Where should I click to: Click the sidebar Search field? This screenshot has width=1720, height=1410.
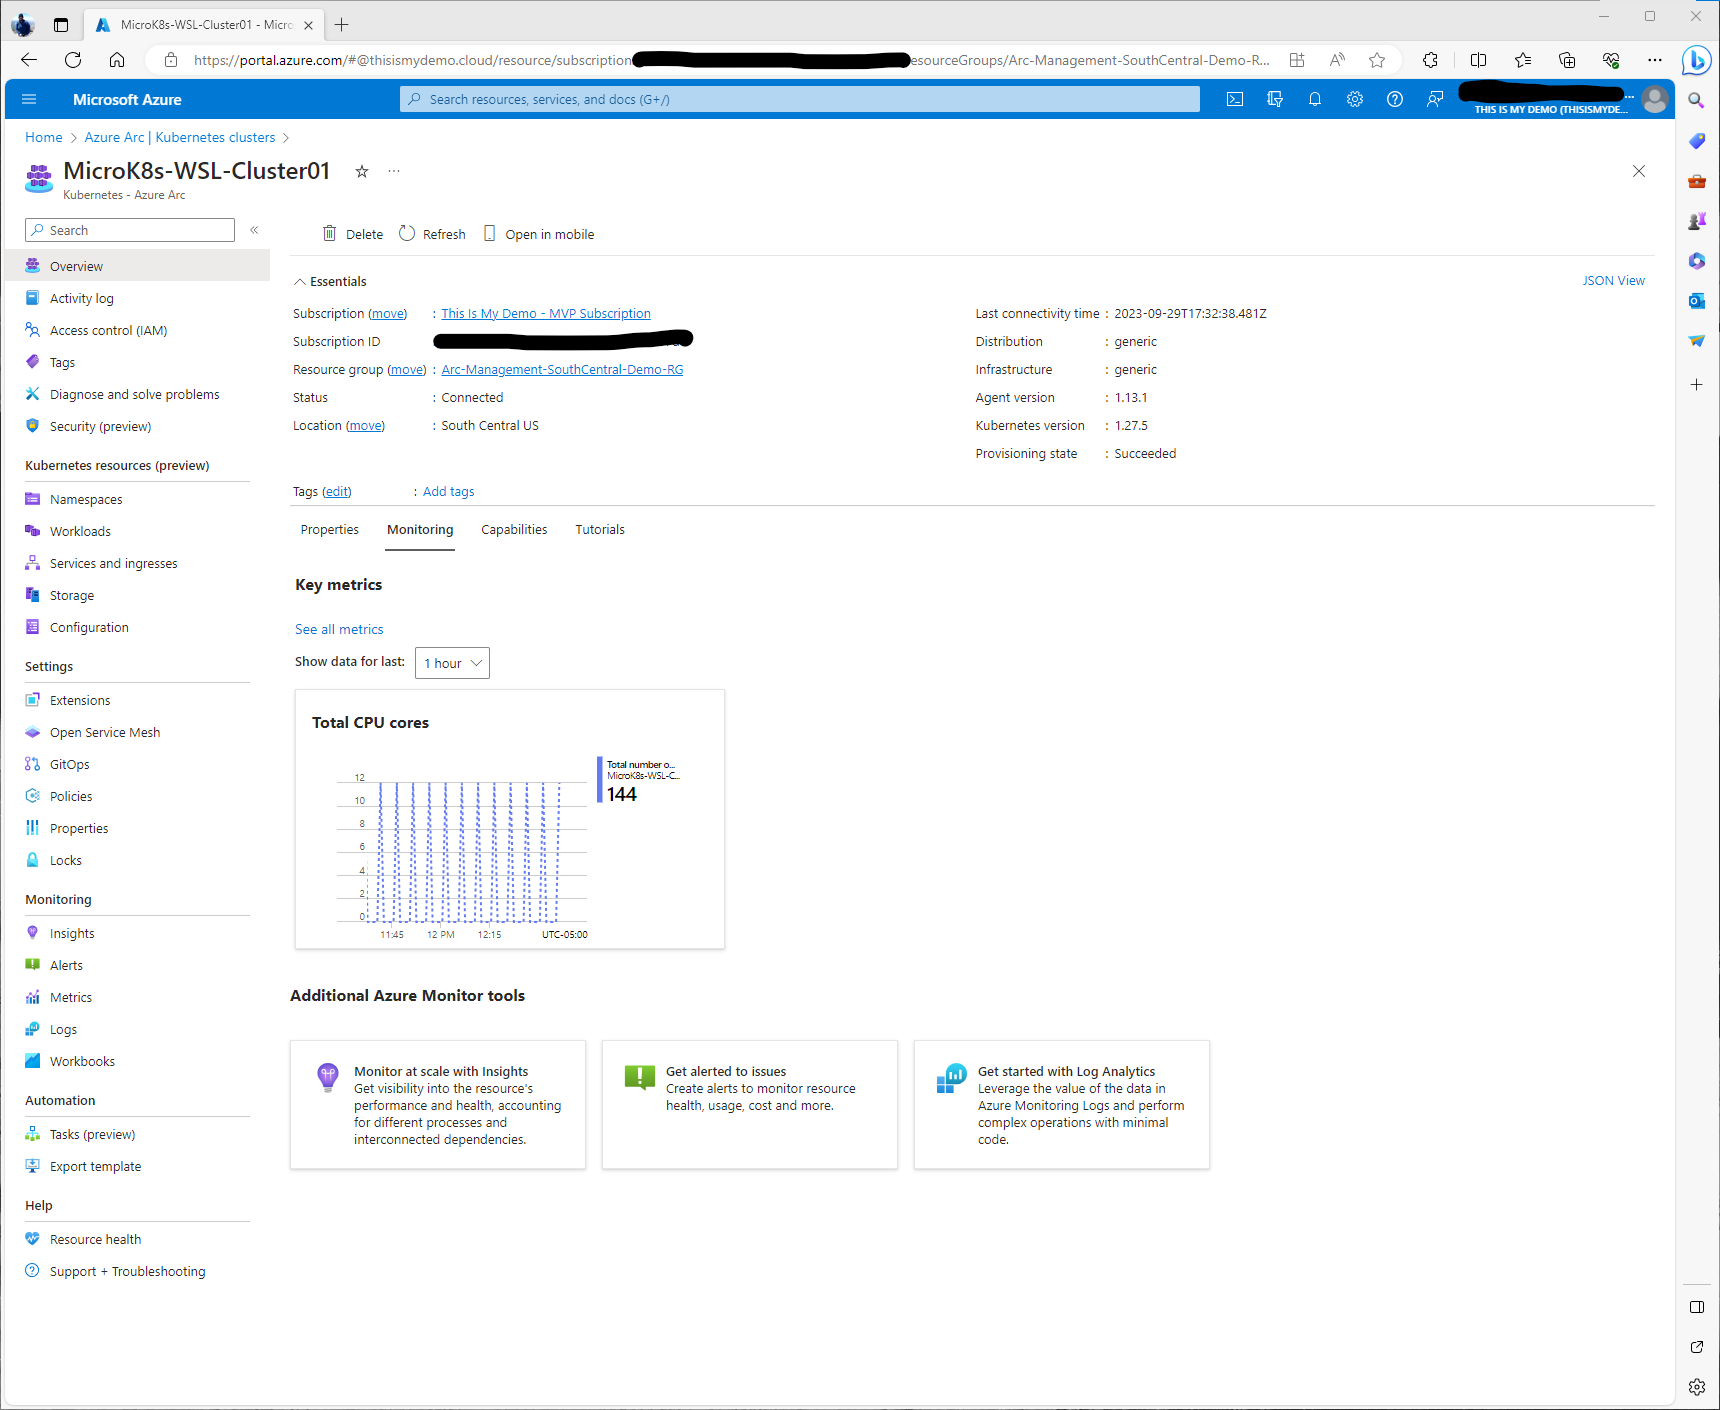[130, 230]
